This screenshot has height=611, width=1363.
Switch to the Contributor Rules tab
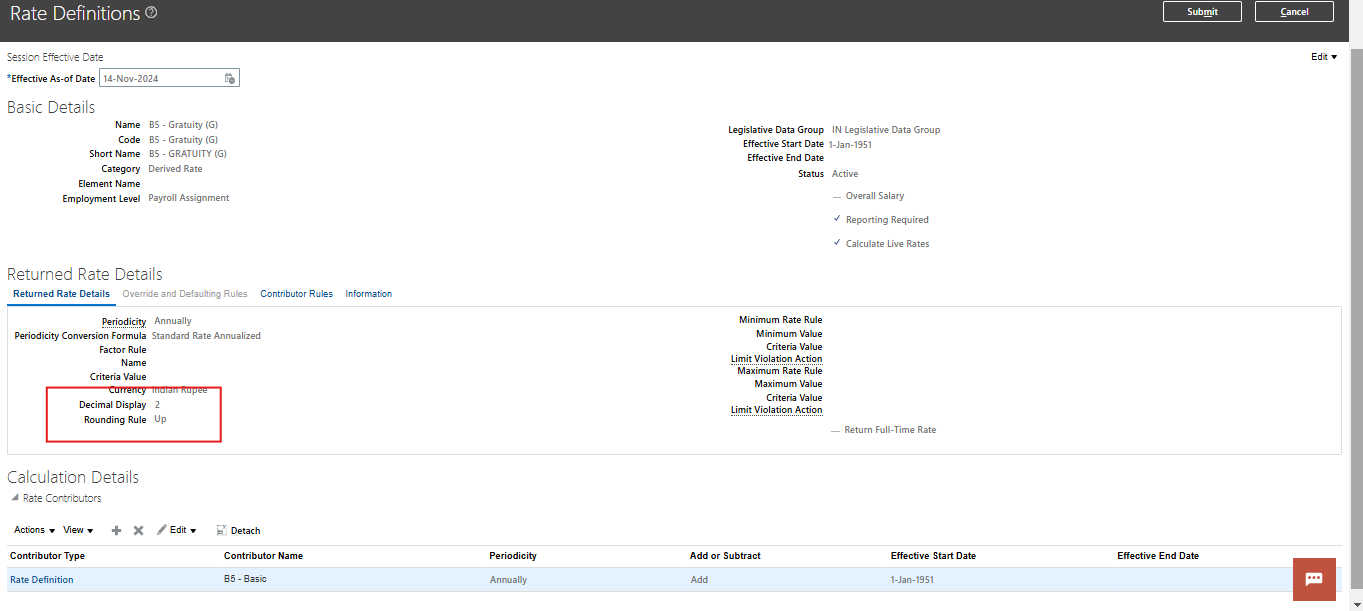pos(296,293)
